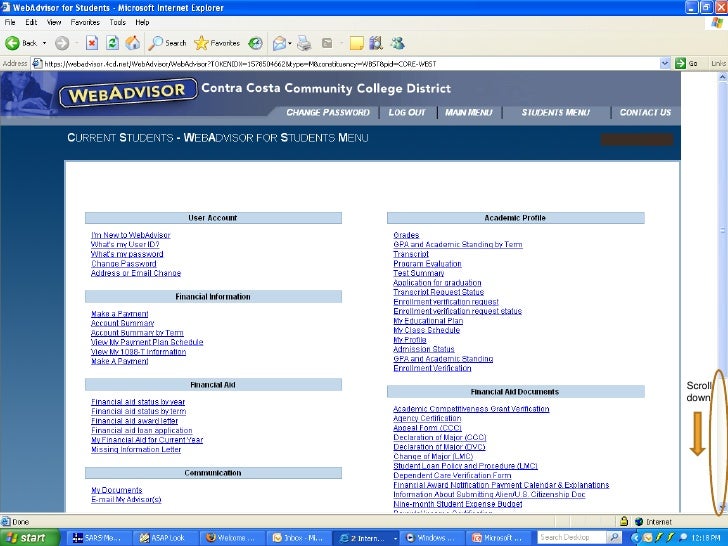Expand the Back button history dropdown
The image size is (728, 546).
[45, 43]
